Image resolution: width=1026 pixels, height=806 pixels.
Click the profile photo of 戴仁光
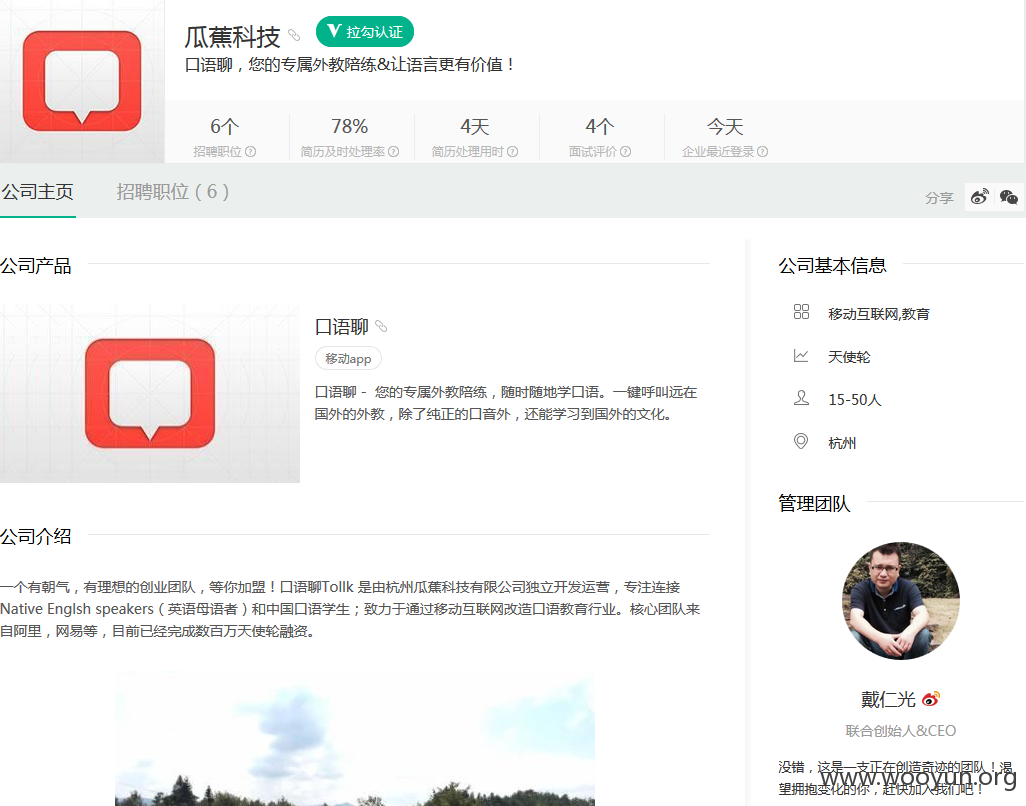point(900,601)
